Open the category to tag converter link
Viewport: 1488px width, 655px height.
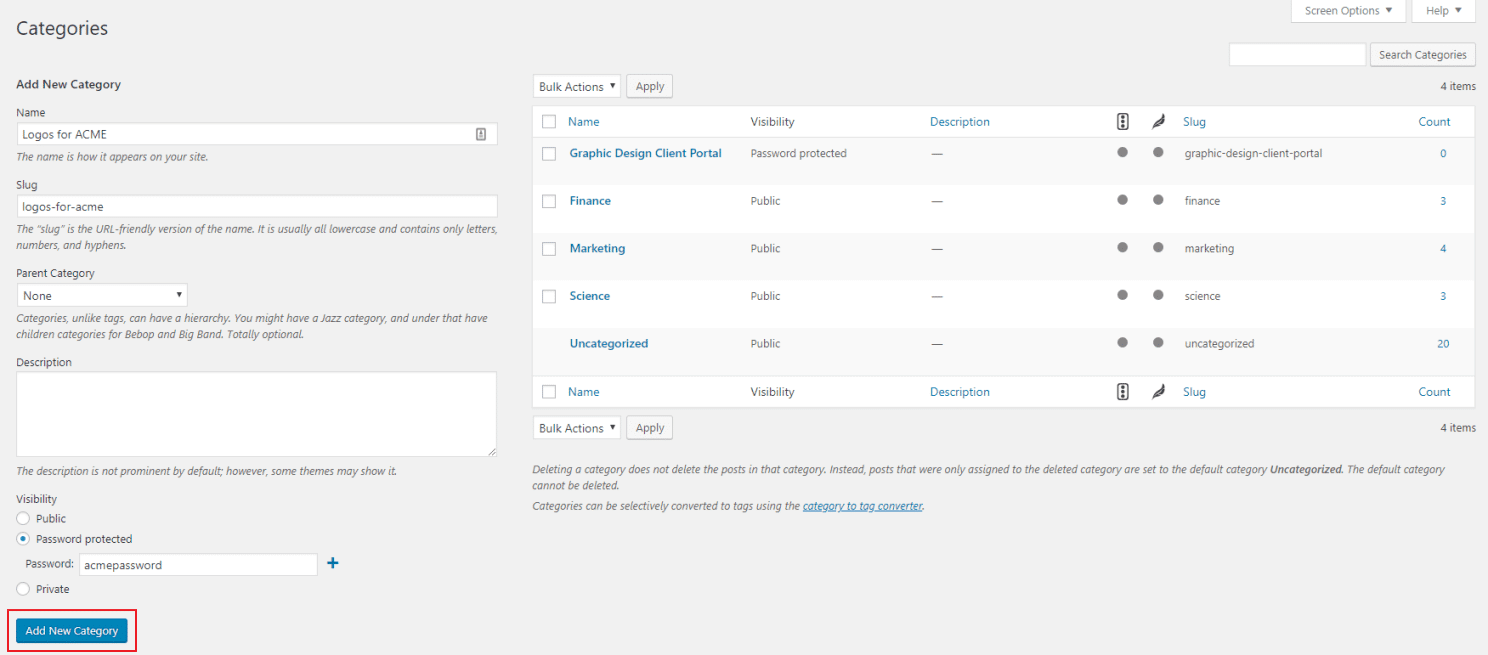(862, 506)
